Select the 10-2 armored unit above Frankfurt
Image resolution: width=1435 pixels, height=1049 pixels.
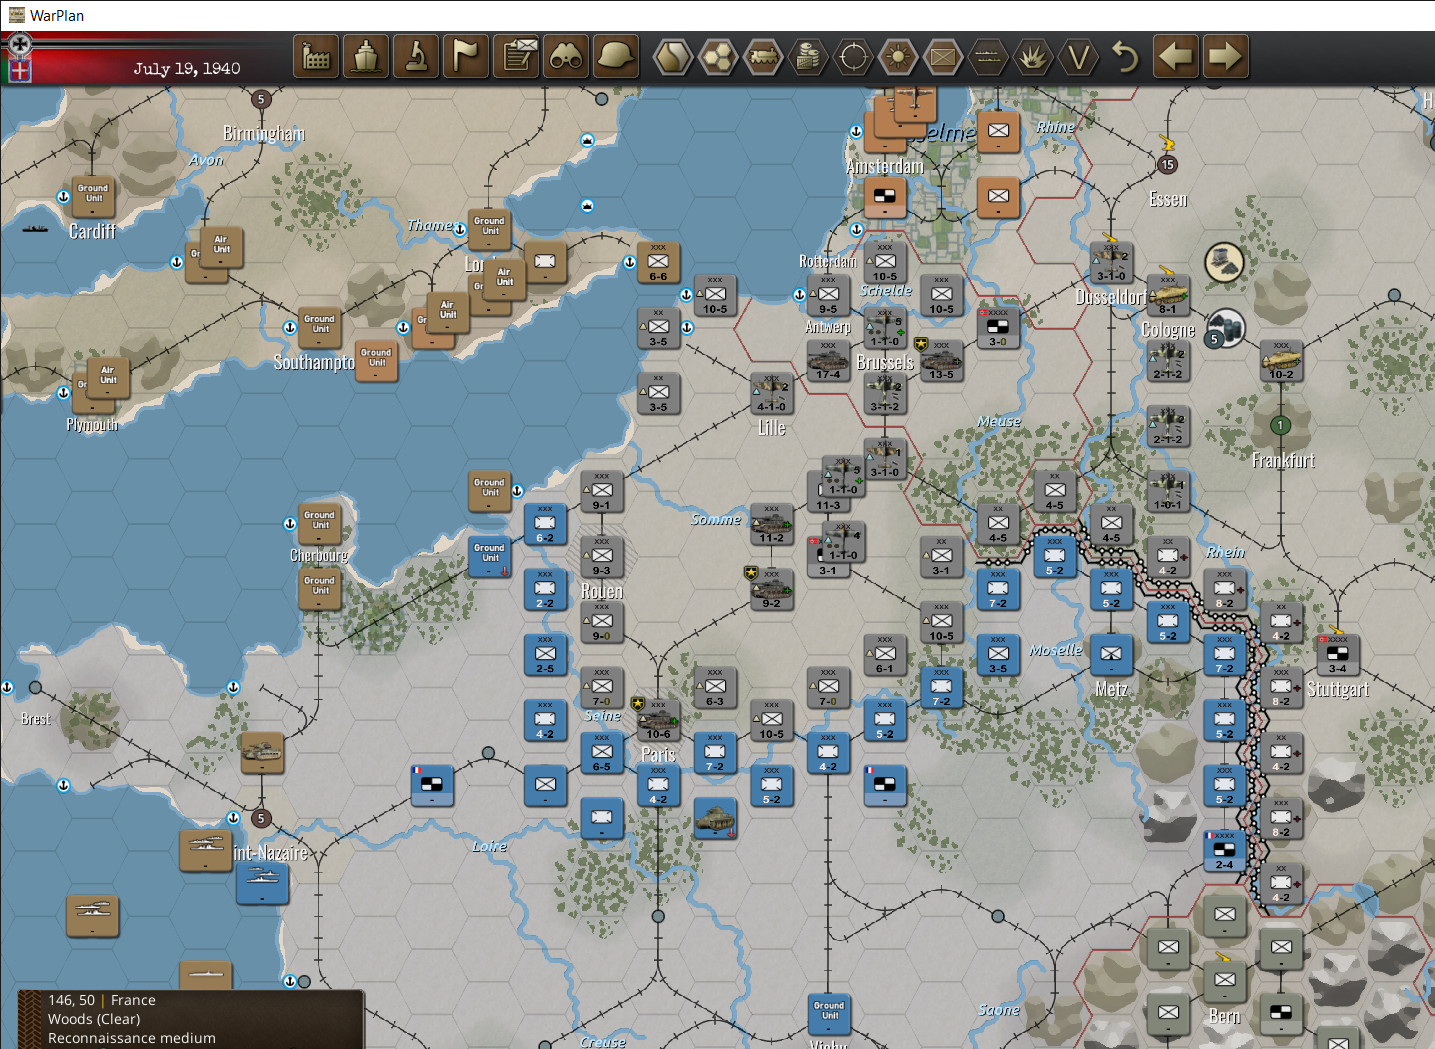pos(1281,360)
